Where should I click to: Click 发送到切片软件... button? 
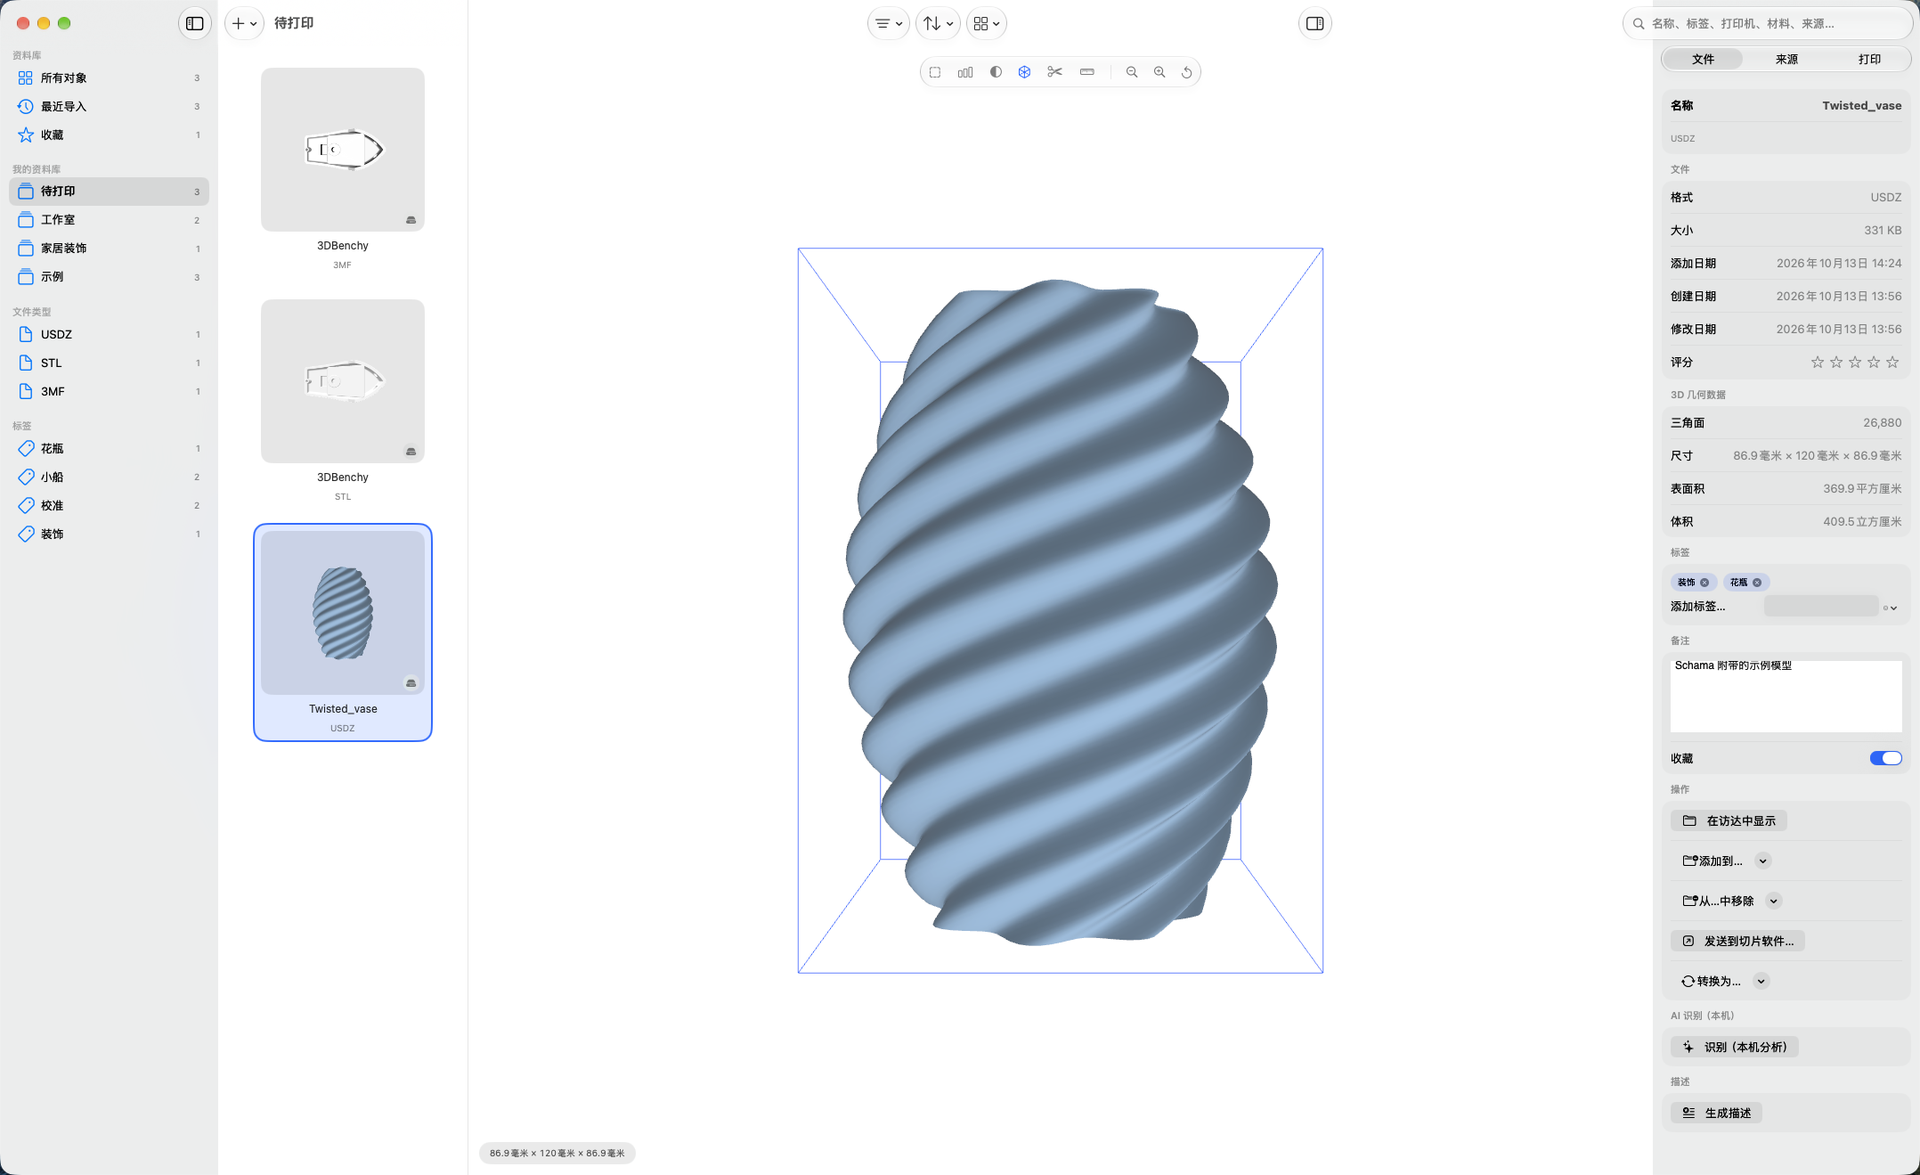coord(1737,941)
